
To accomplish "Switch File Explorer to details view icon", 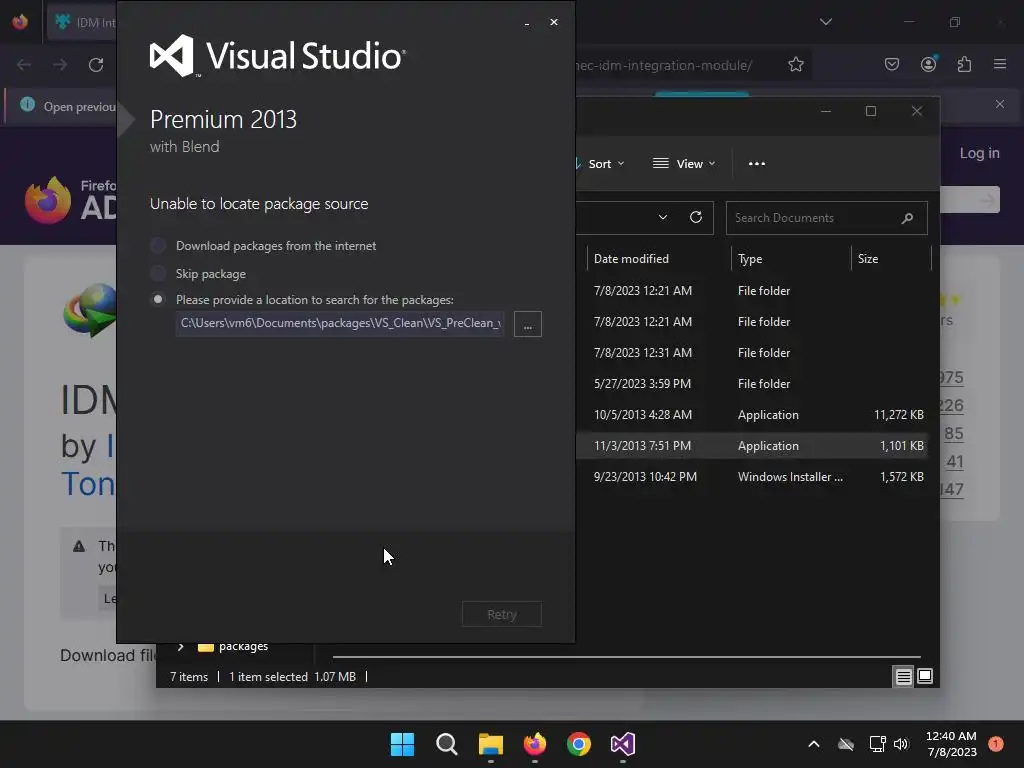I will point(903,677).
